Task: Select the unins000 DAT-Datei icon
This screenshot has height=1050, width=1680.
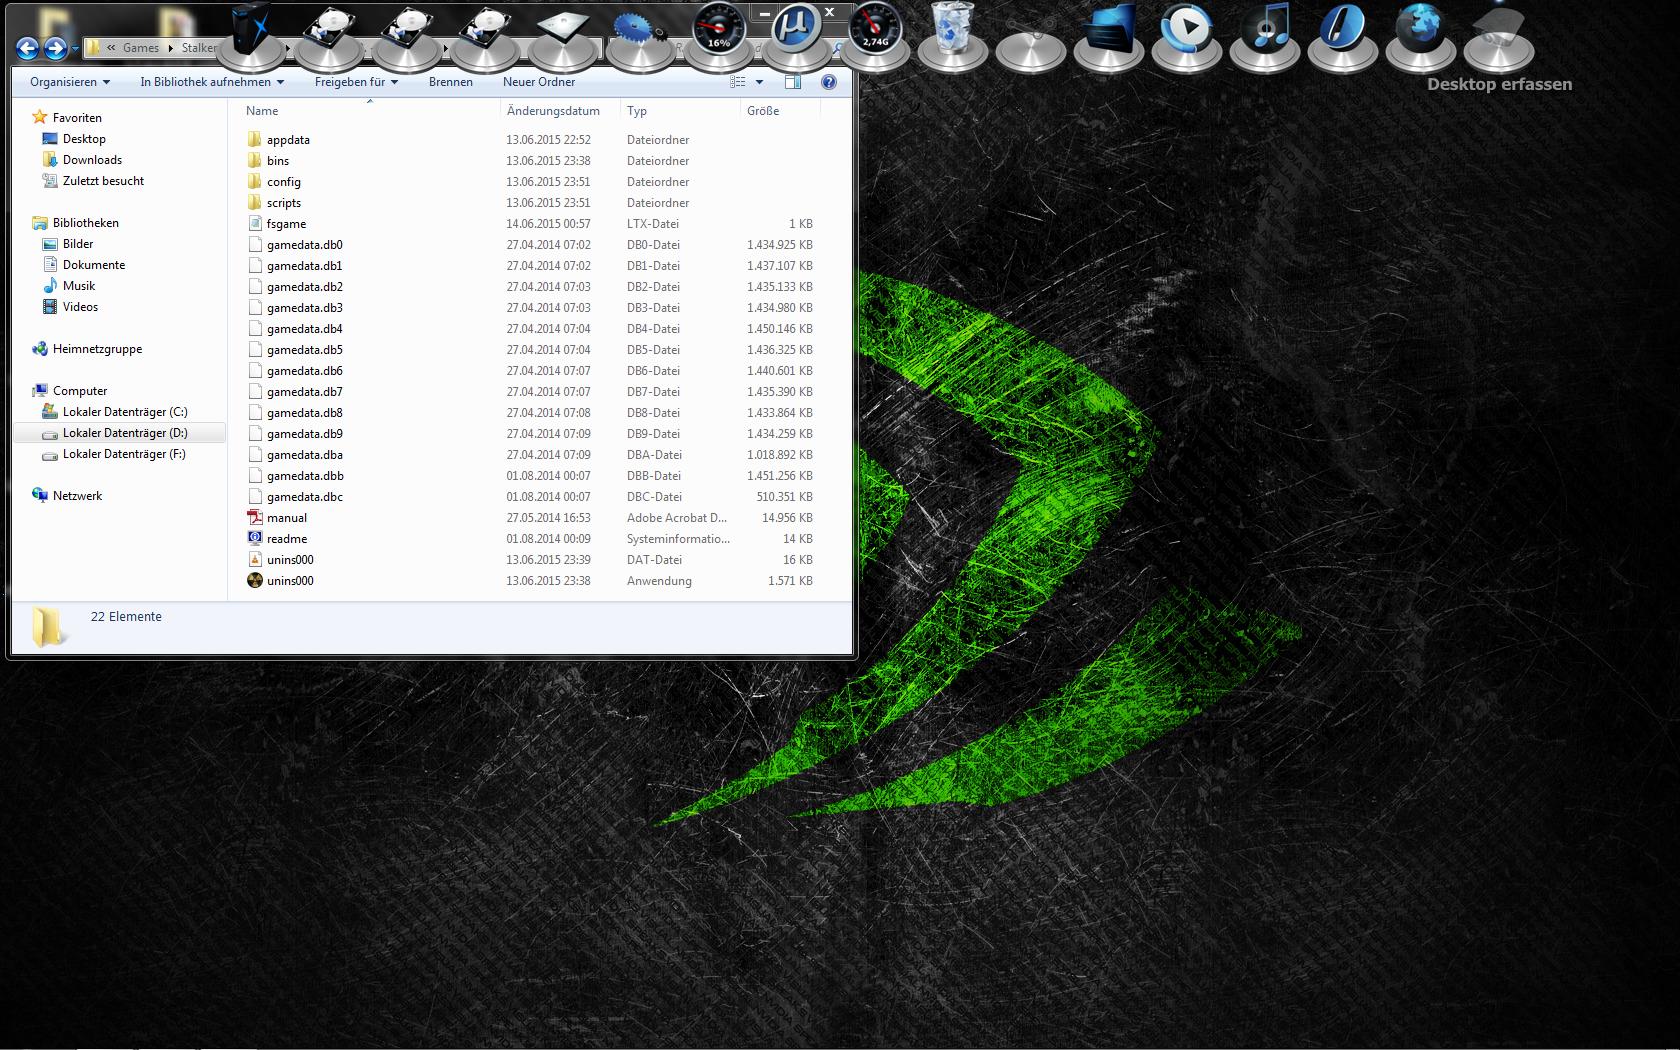Action: [255, 560]
